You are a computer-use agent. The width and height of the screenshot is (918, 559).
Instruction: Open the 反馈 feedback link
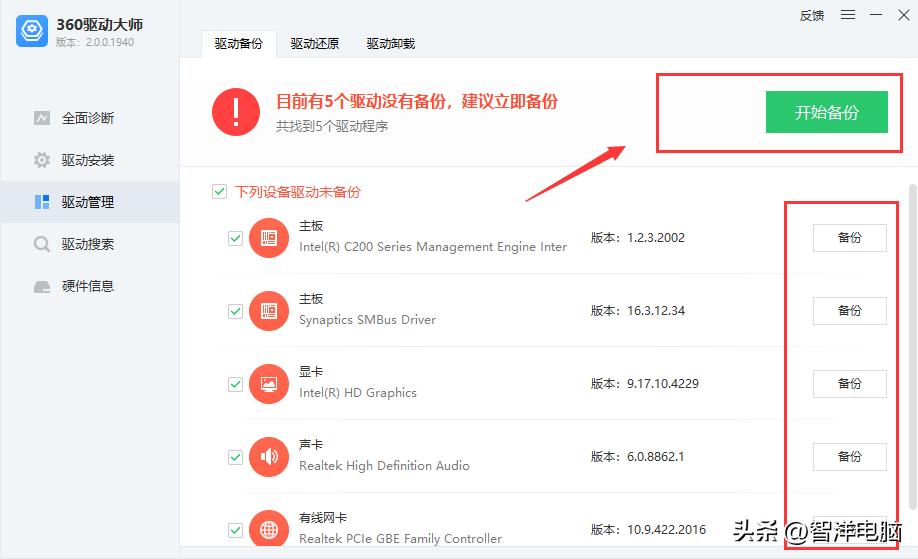[811, 16]
